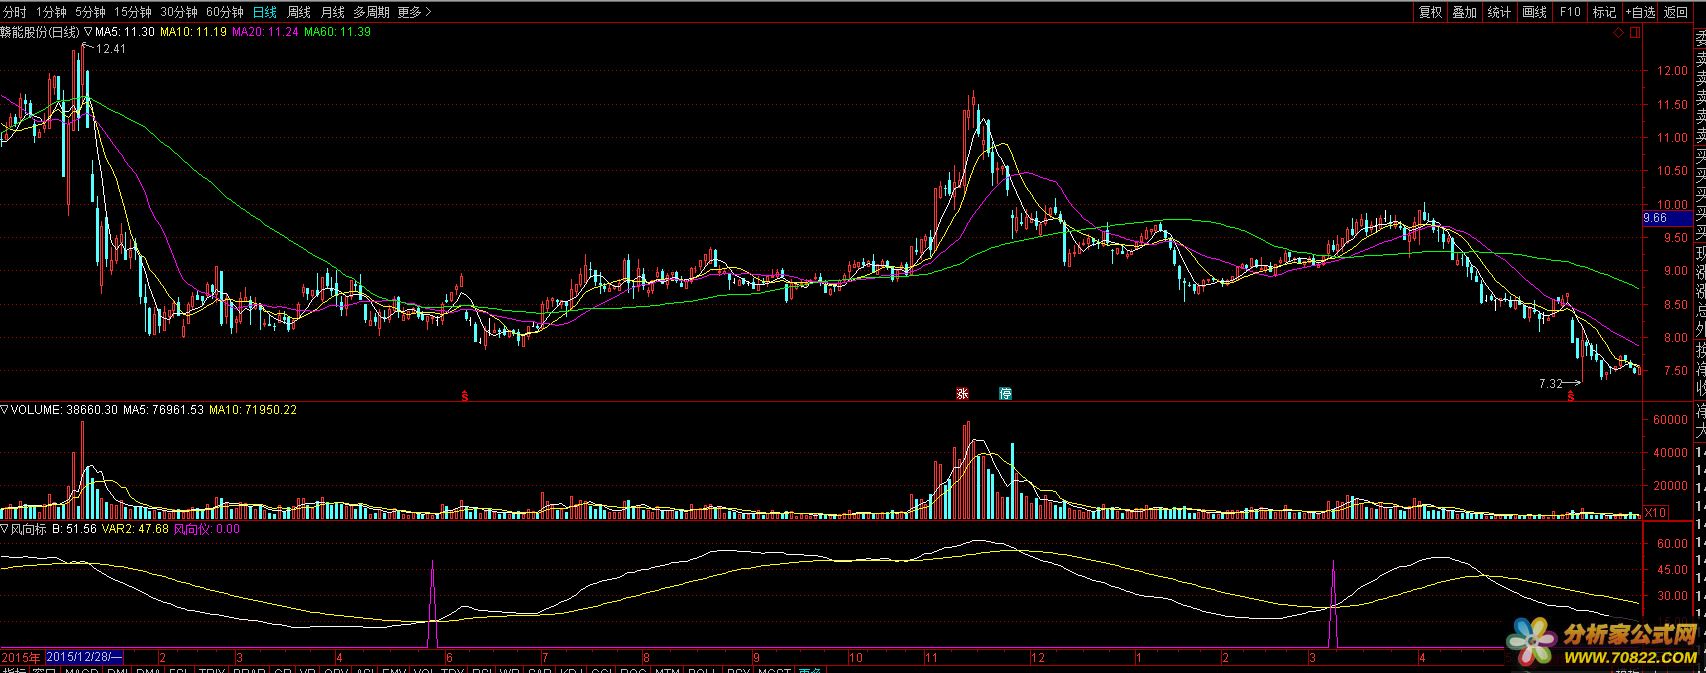Open the F10 company info page
1706x673 pixels.
(1569, 12)
